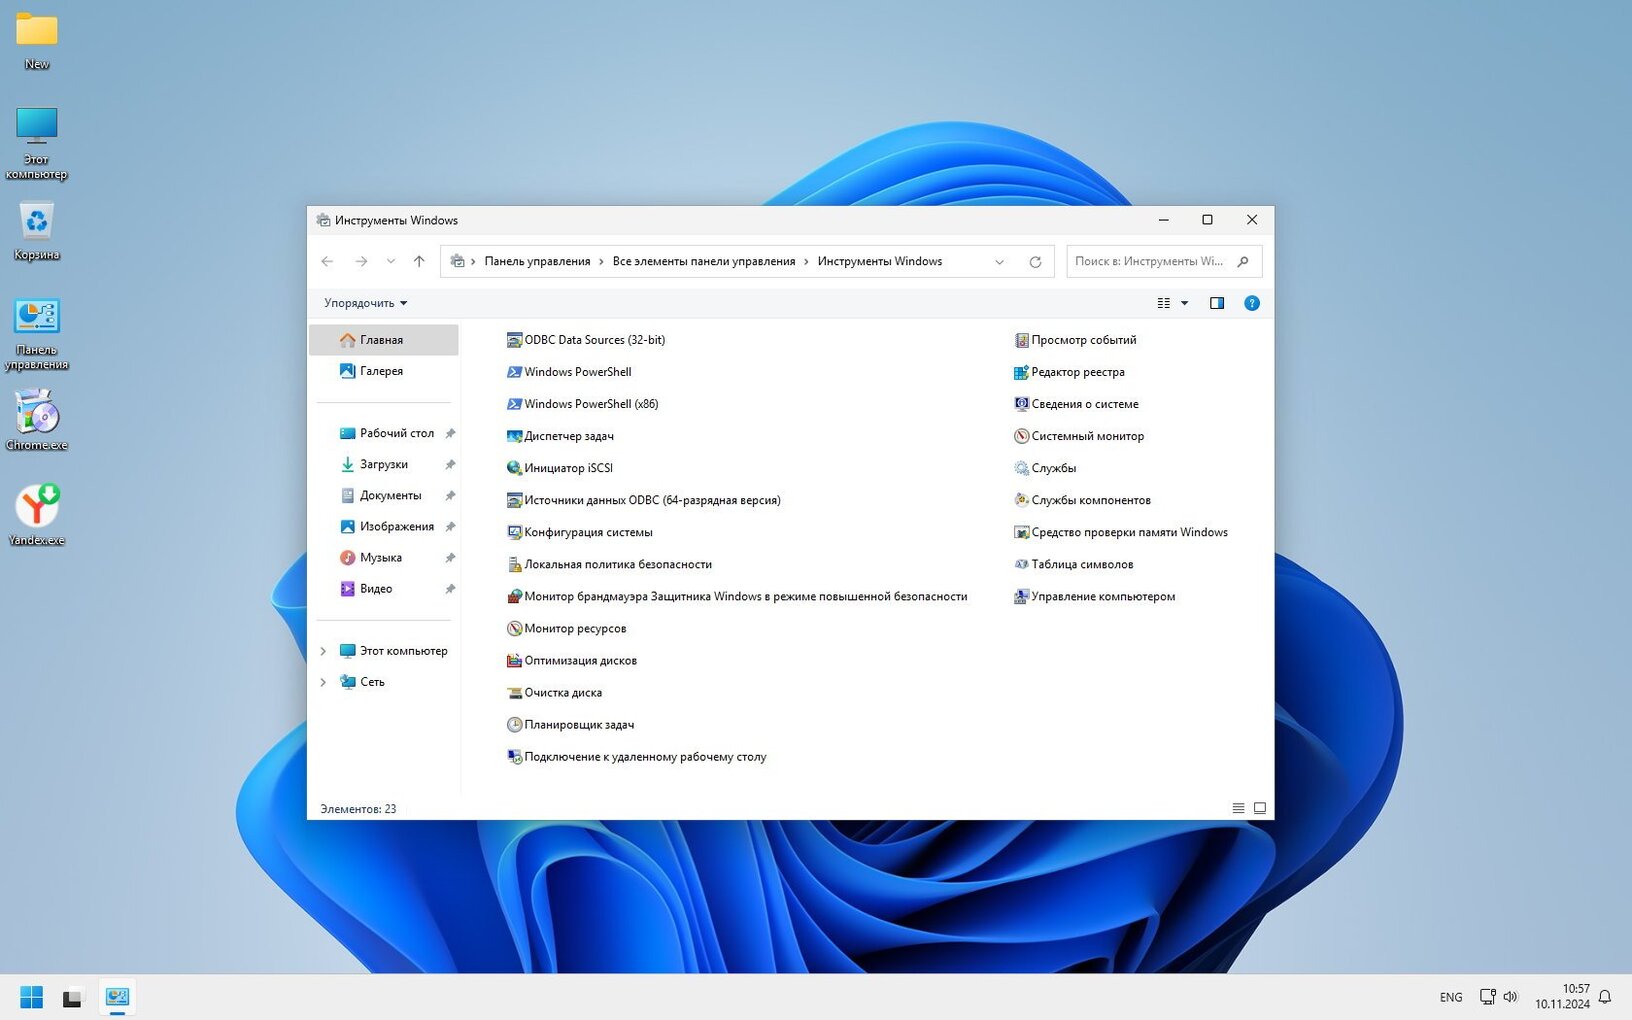Select the Панель управления desktop icon

[37, 335]
